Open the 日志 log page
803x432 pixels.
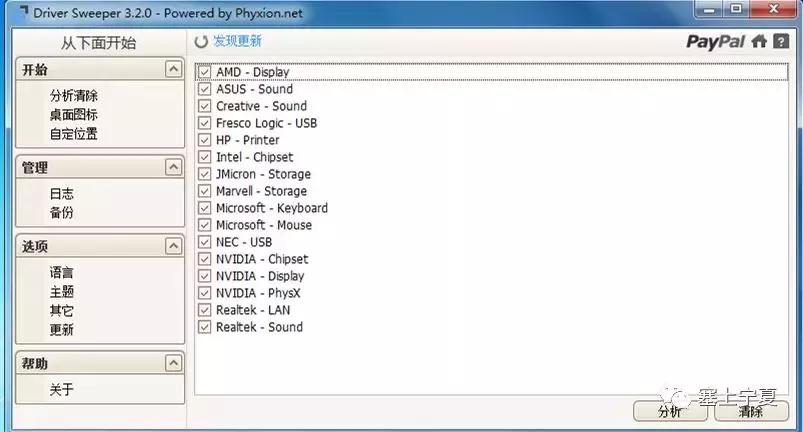(x=61, y=193)
